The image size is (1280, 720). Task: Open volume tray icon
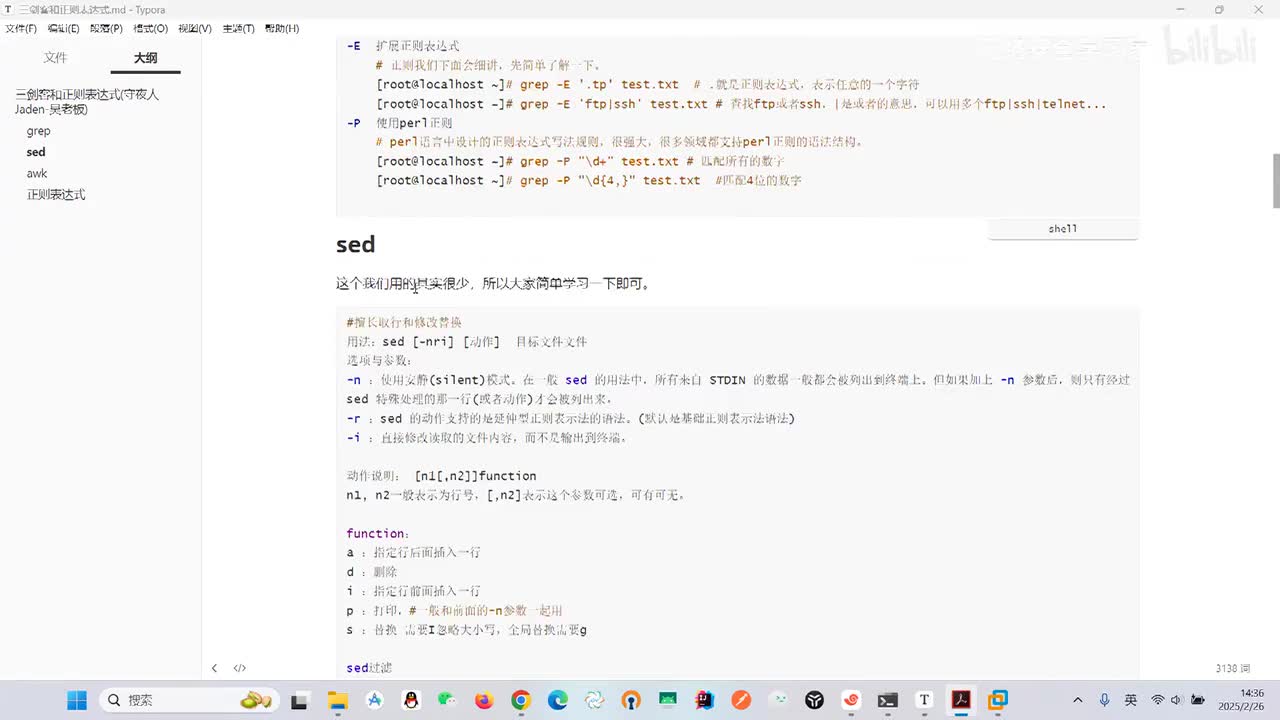click(1176, 700)
